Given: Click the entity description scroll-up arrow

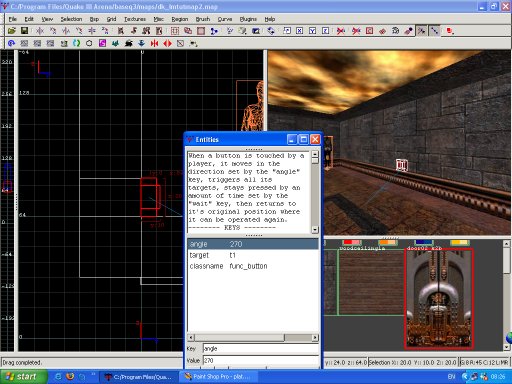Looking at the screenshot, I should 315,154.
